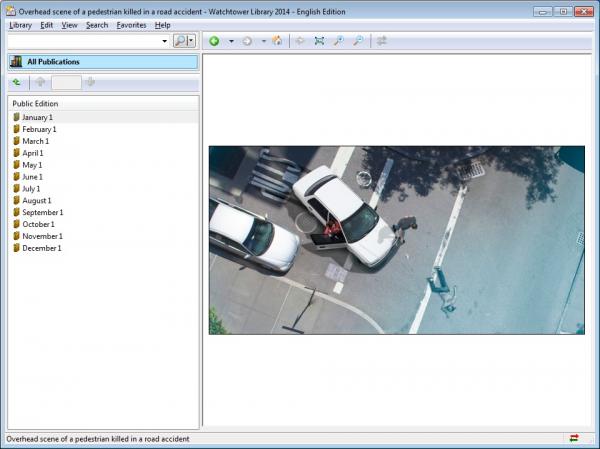Open the Library menu

20,25
